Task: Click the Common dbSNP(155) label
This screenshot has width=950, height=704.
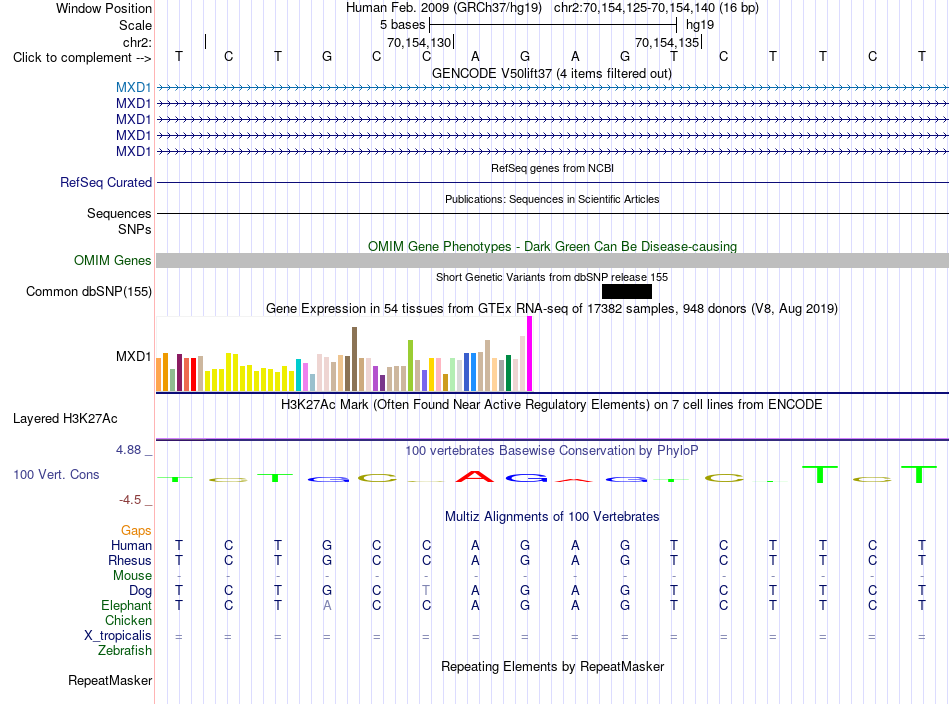Action: point(89,291)
